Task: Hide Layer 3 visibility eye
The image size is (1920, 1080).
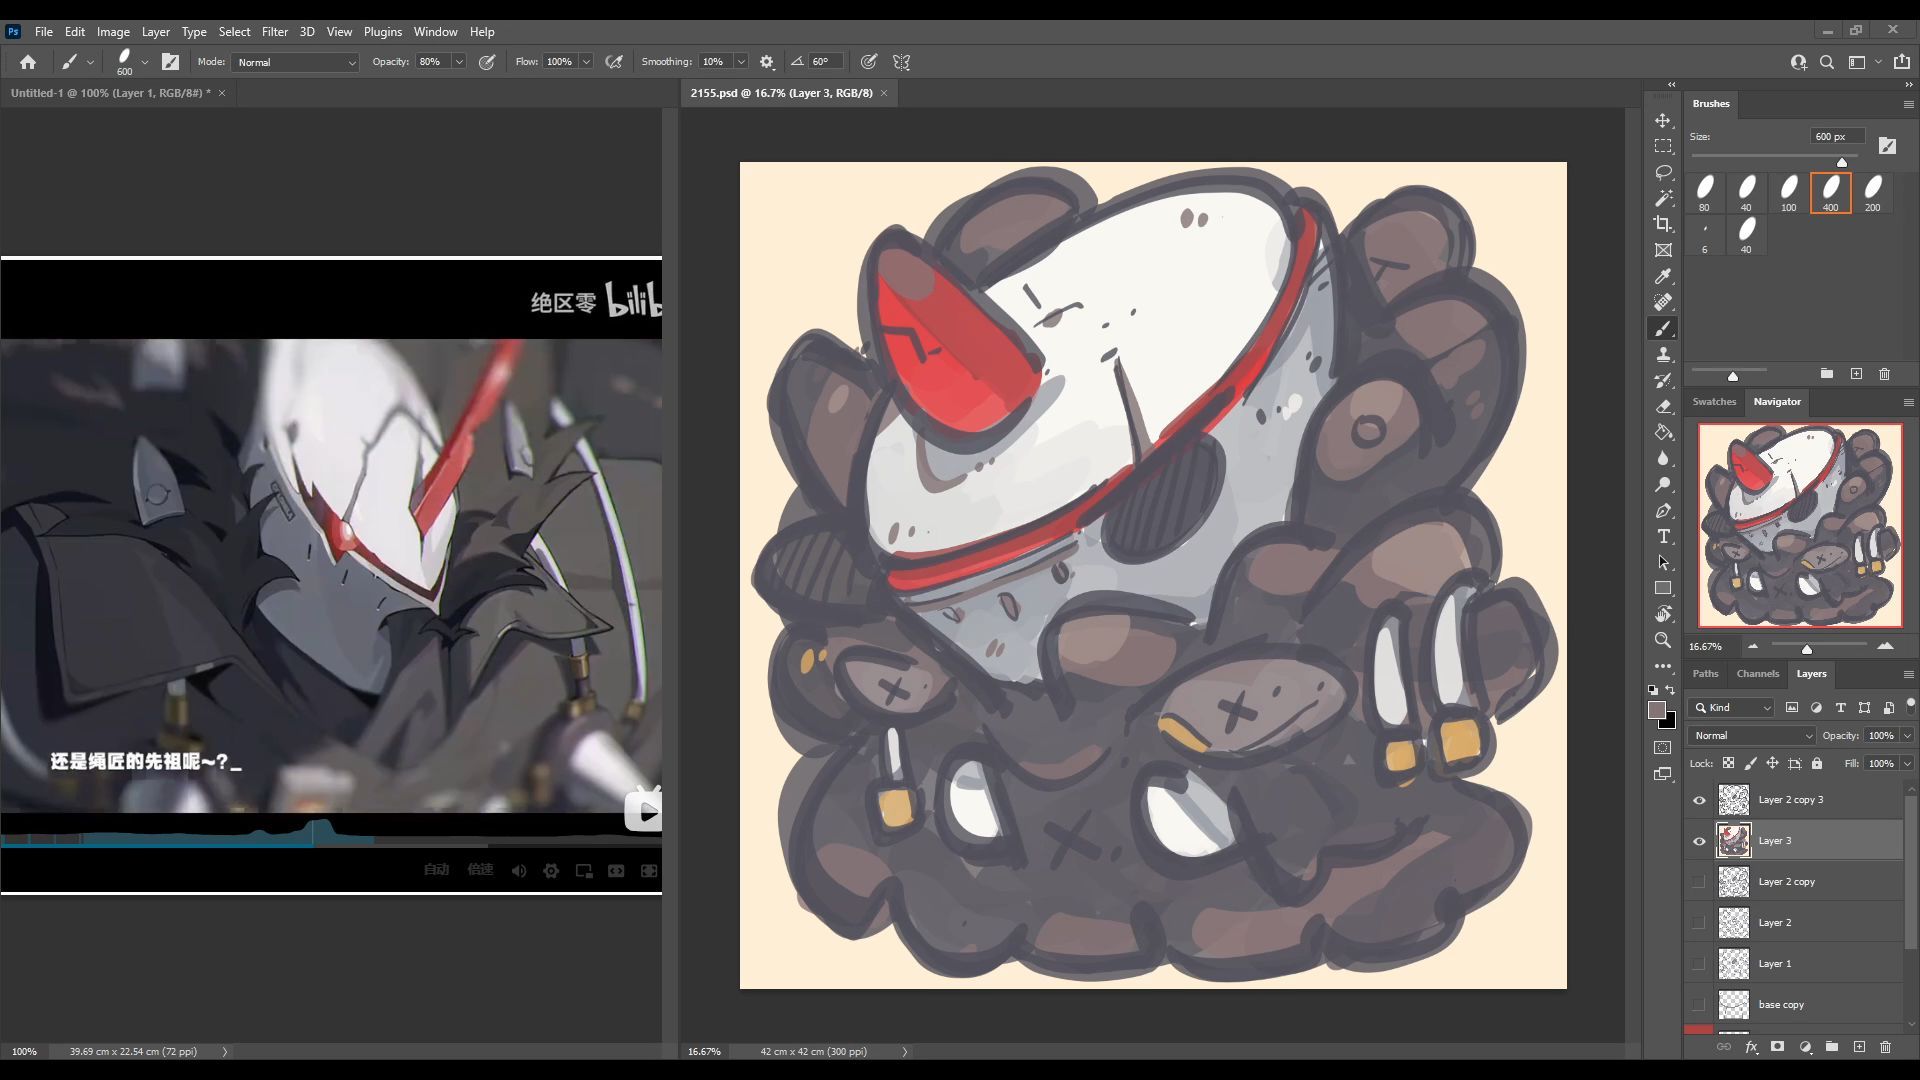Action: coord(1699,841)
